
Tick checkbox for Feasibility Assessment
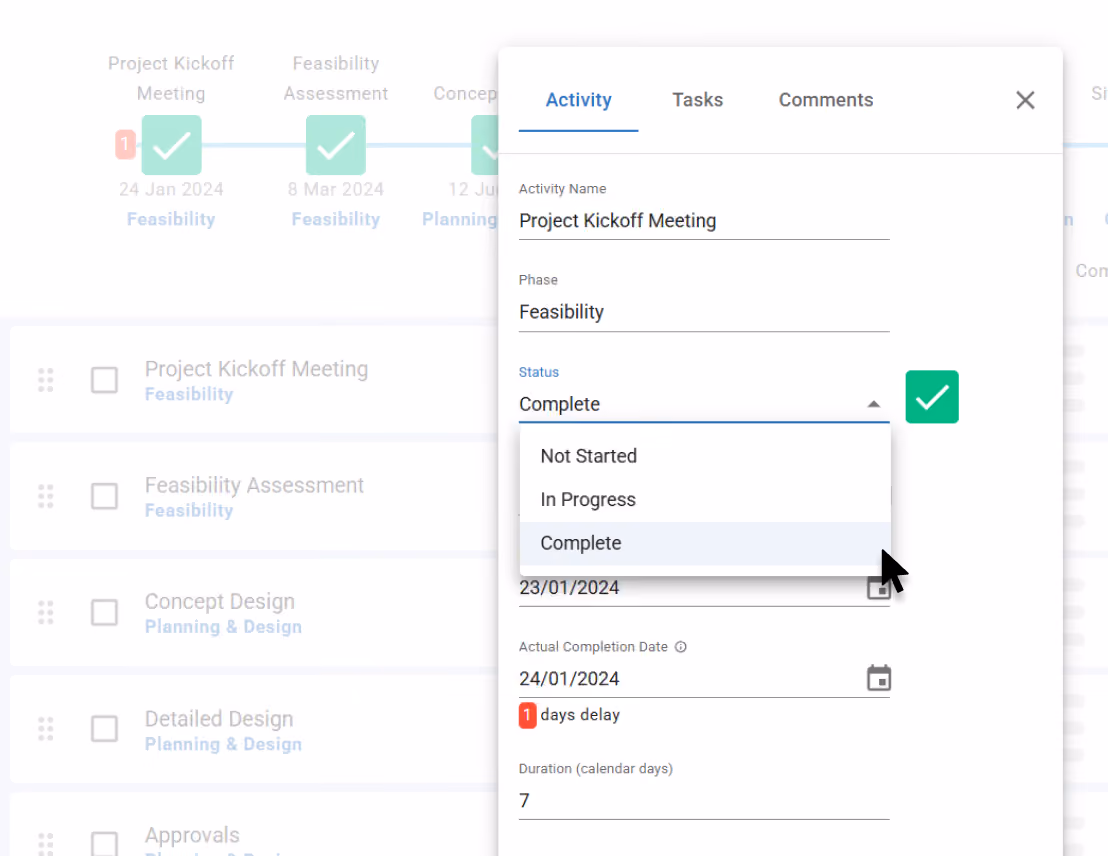[x=105, y=496]
